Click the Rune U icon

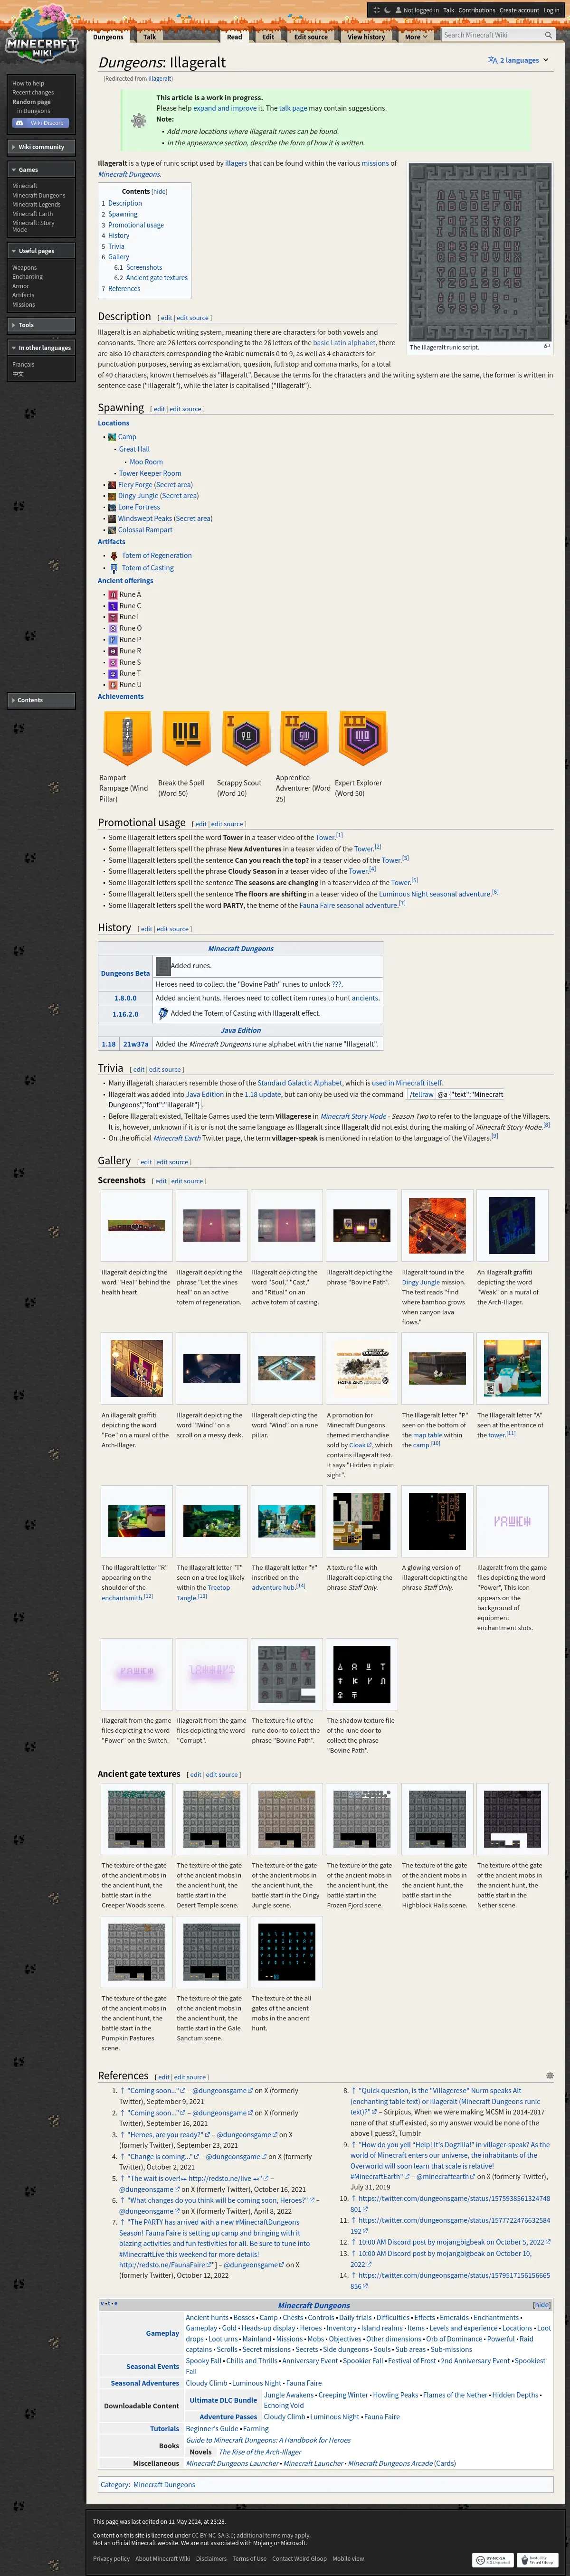[113, 685]
